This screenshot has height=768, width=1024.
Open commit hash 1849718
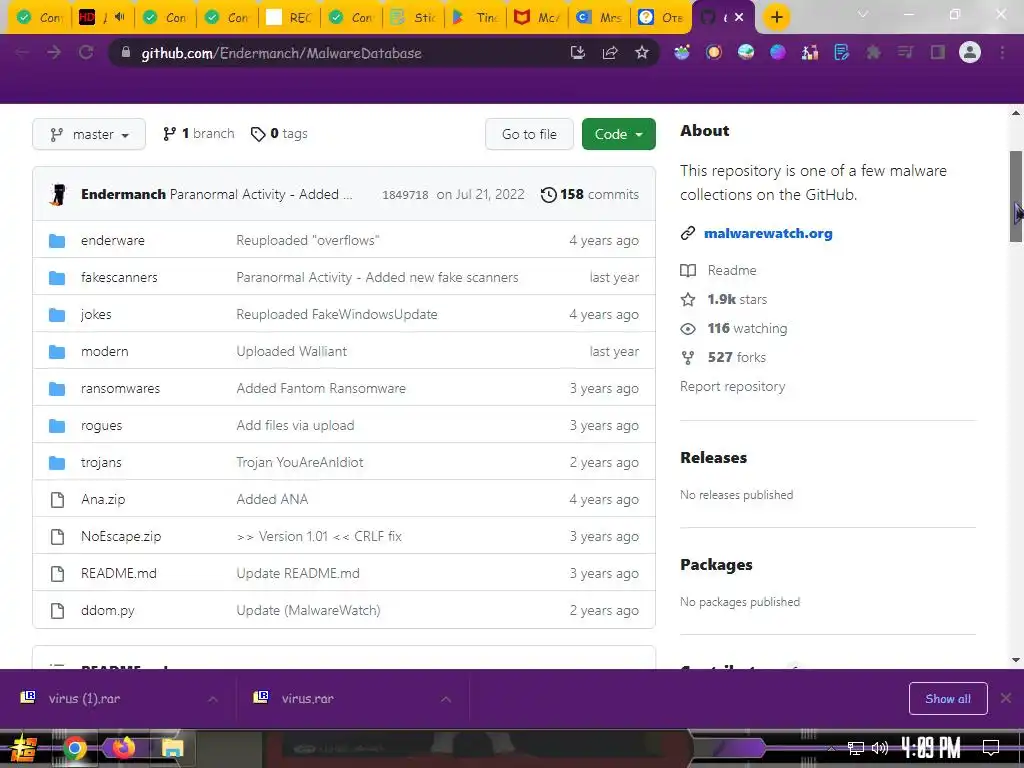tap(405, 195)
